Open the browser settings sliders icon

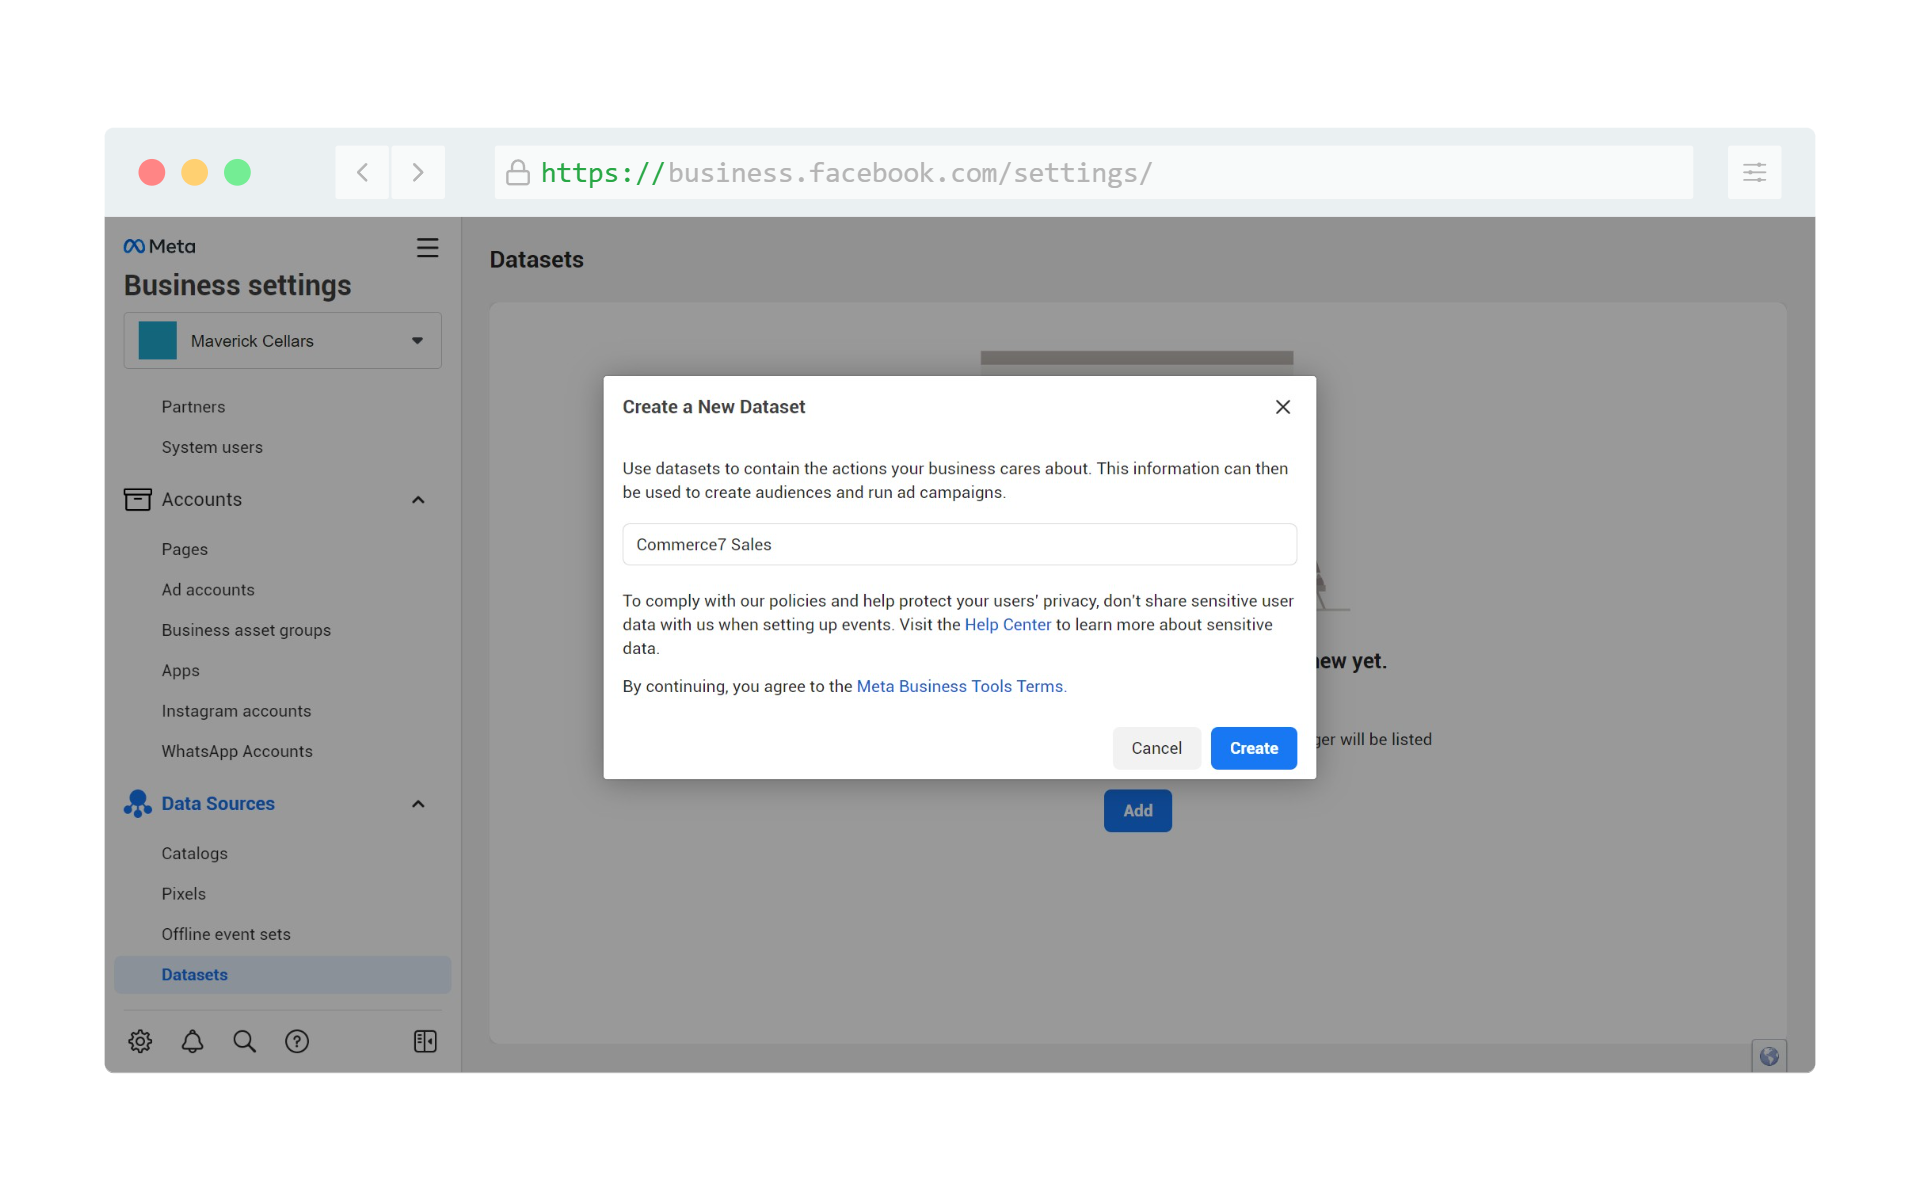(1754, 172)
